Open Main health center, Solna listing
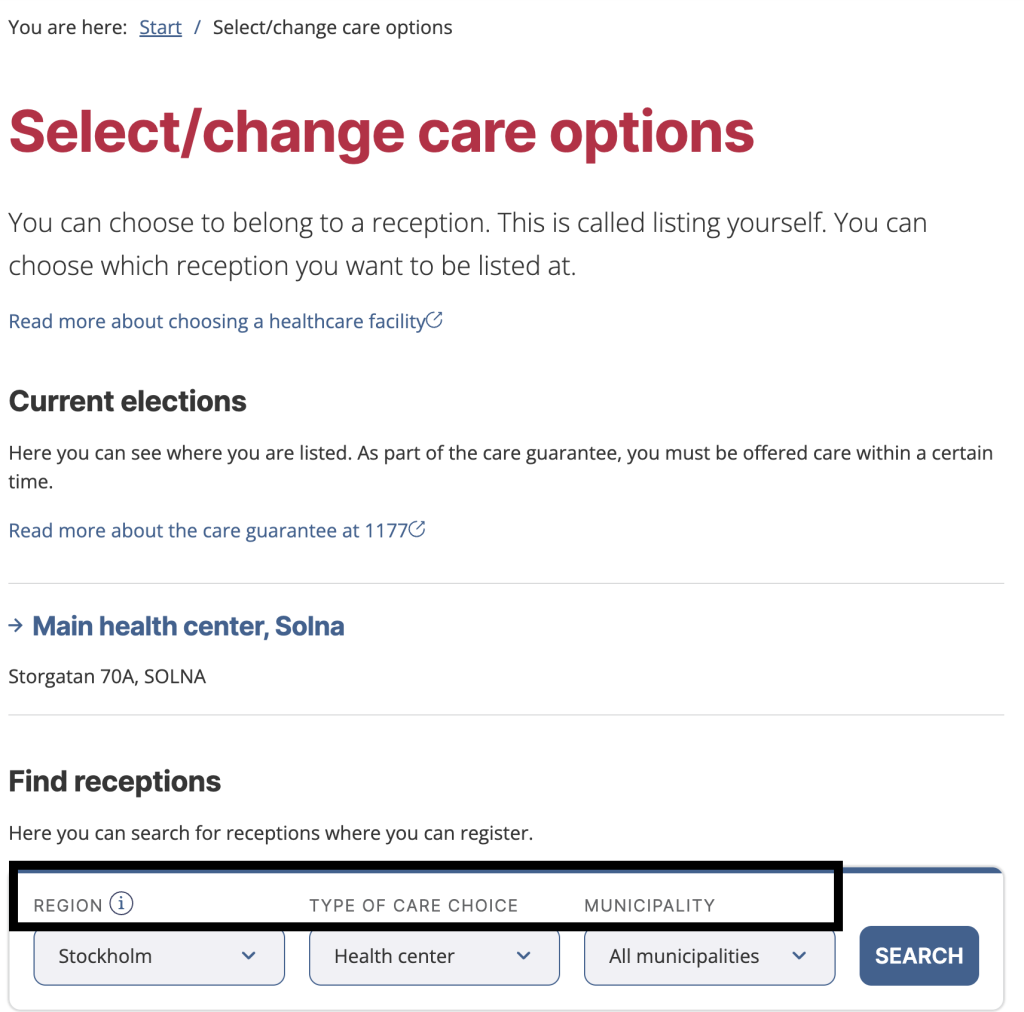Viewport: 1024px width, 1012px height. (x=188, y=626)
